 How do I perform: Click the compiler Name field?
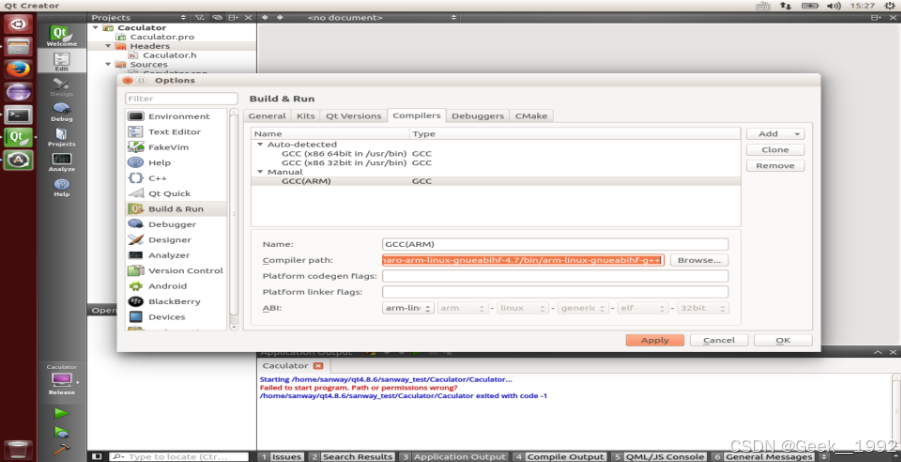click(x=555, y=244)
